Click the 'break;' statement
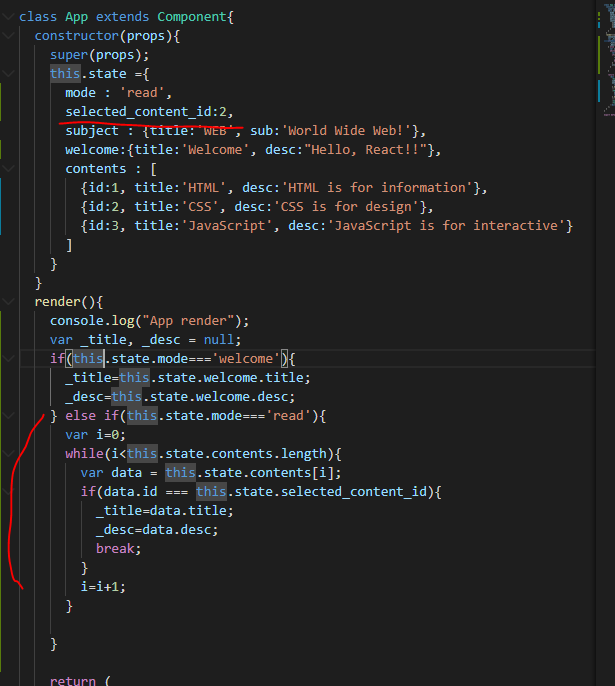 coord(119,549)
